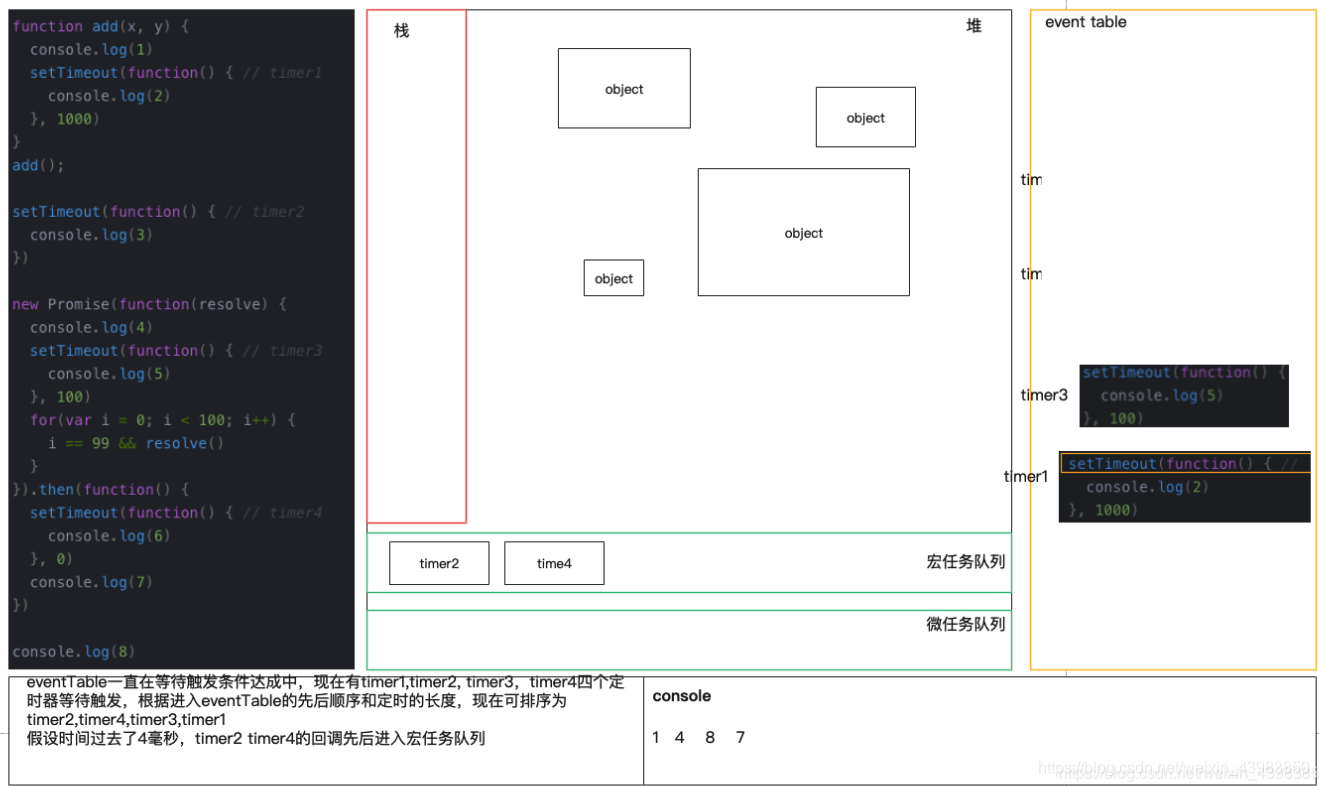1319x786 pixels.
Task: Click the '}).then(function() {' code line
Action: (x=100, y=489)
